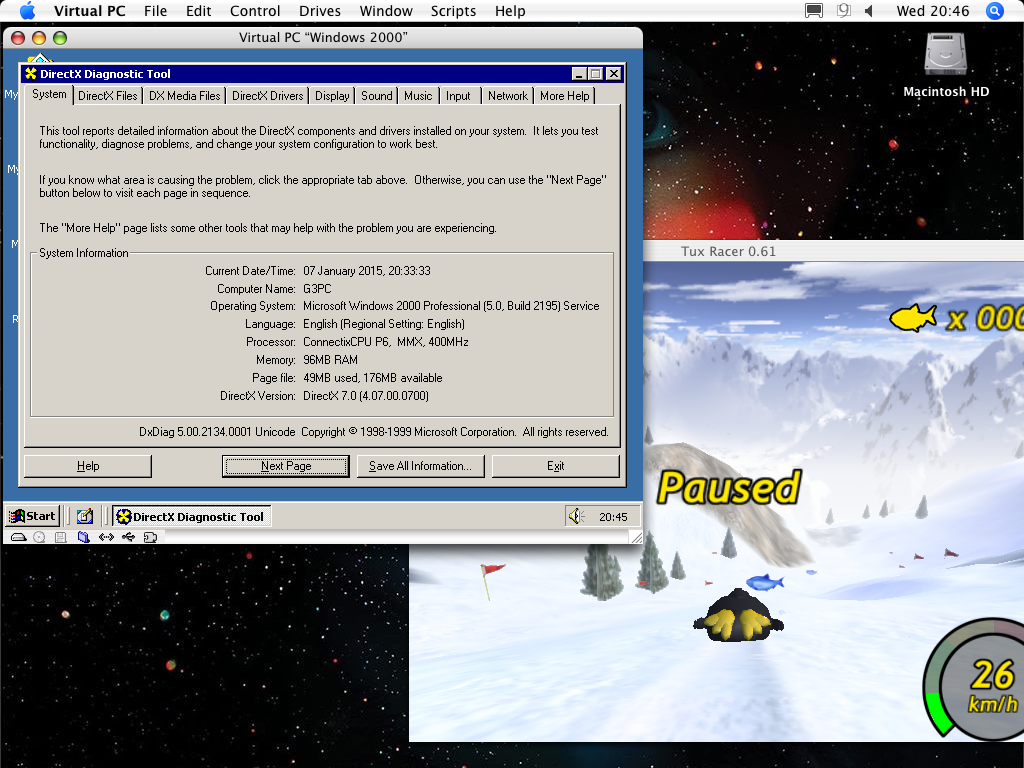Click the 96MB RAM memory value
Image resolution: width=1024 pixels, height=768 pixels.
pyautogui.click(x=330, y=360)
